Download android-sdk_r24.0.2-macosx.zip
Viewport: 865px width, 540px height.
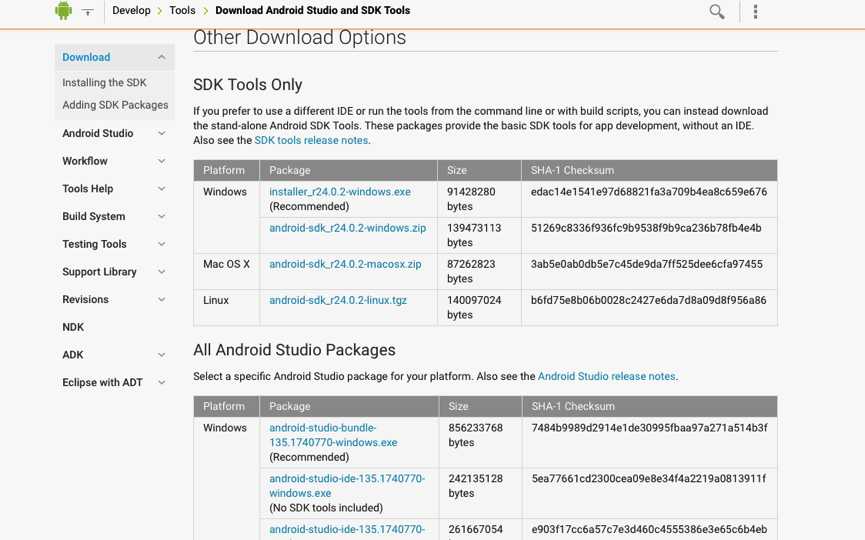click(345, 264)
